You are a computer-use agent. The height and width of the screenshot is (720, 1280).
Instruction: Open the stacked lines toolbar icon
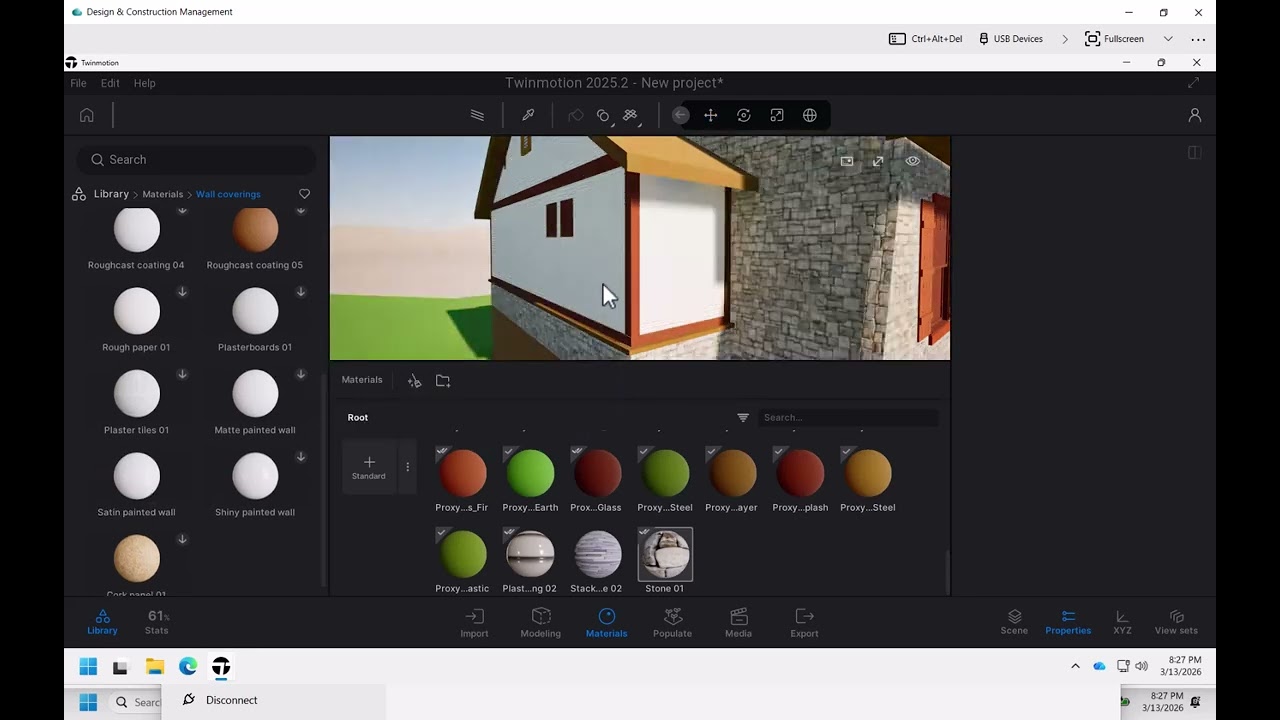coord(477,115)
